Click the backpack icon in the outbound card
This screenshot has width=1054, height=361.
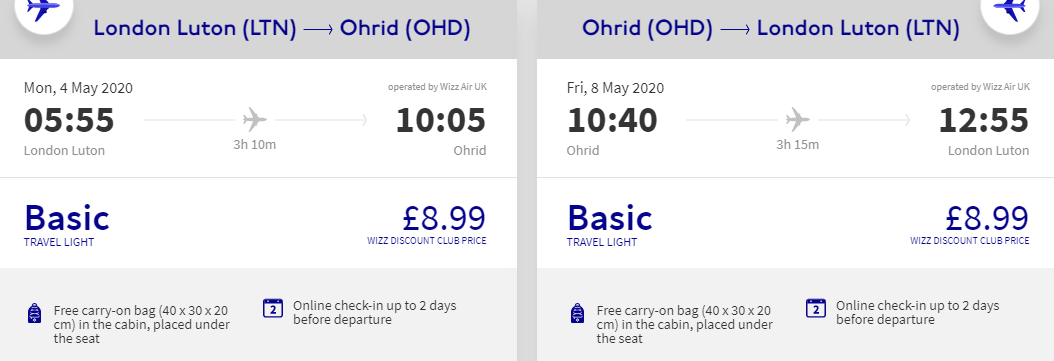[34, 313]
